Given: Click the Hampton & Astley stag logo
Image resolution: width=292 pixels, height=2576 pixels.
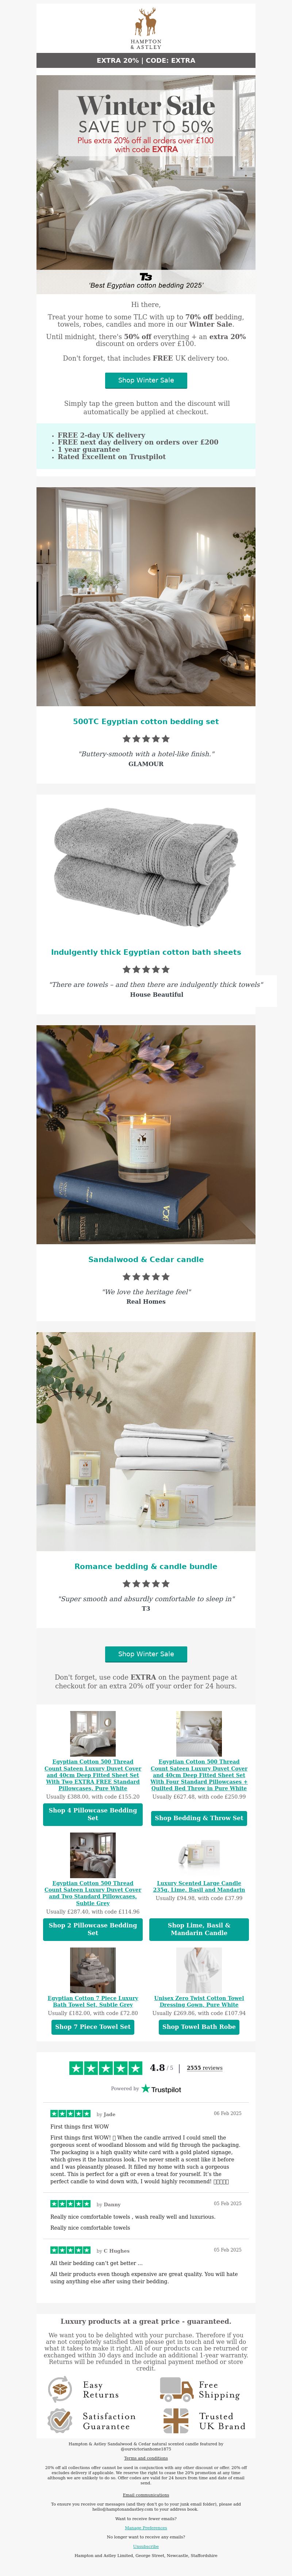Looking at the screenshot, I should [x=146, y=29].
